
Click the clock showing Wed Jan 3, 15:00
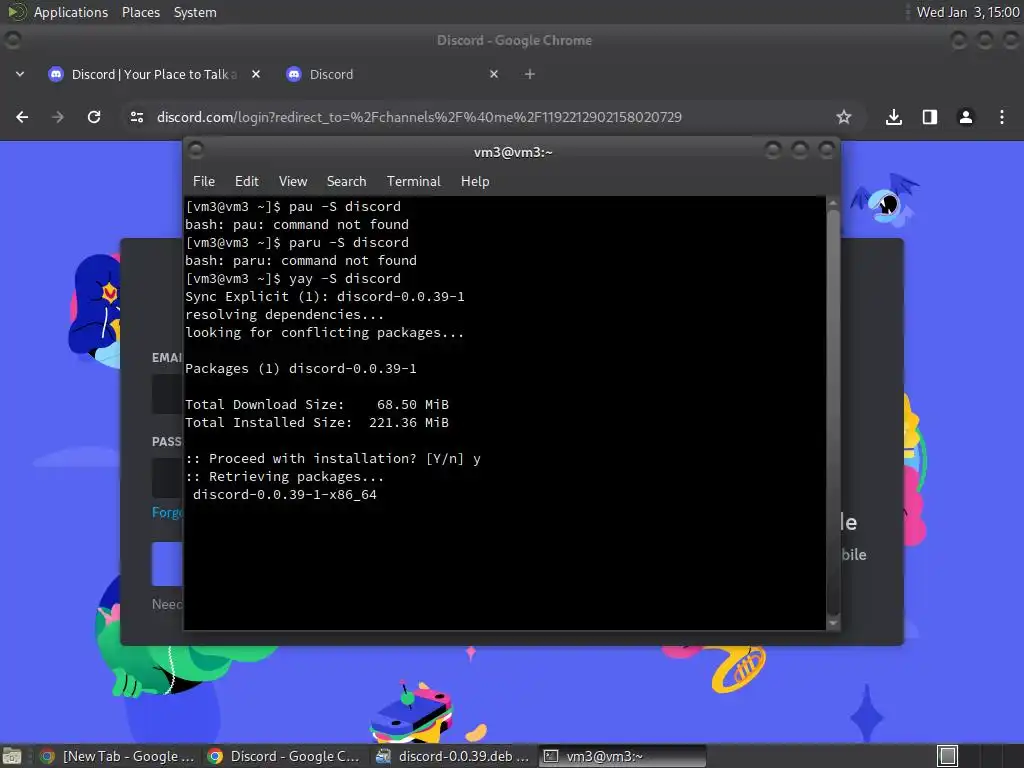(x=968, y=12)
